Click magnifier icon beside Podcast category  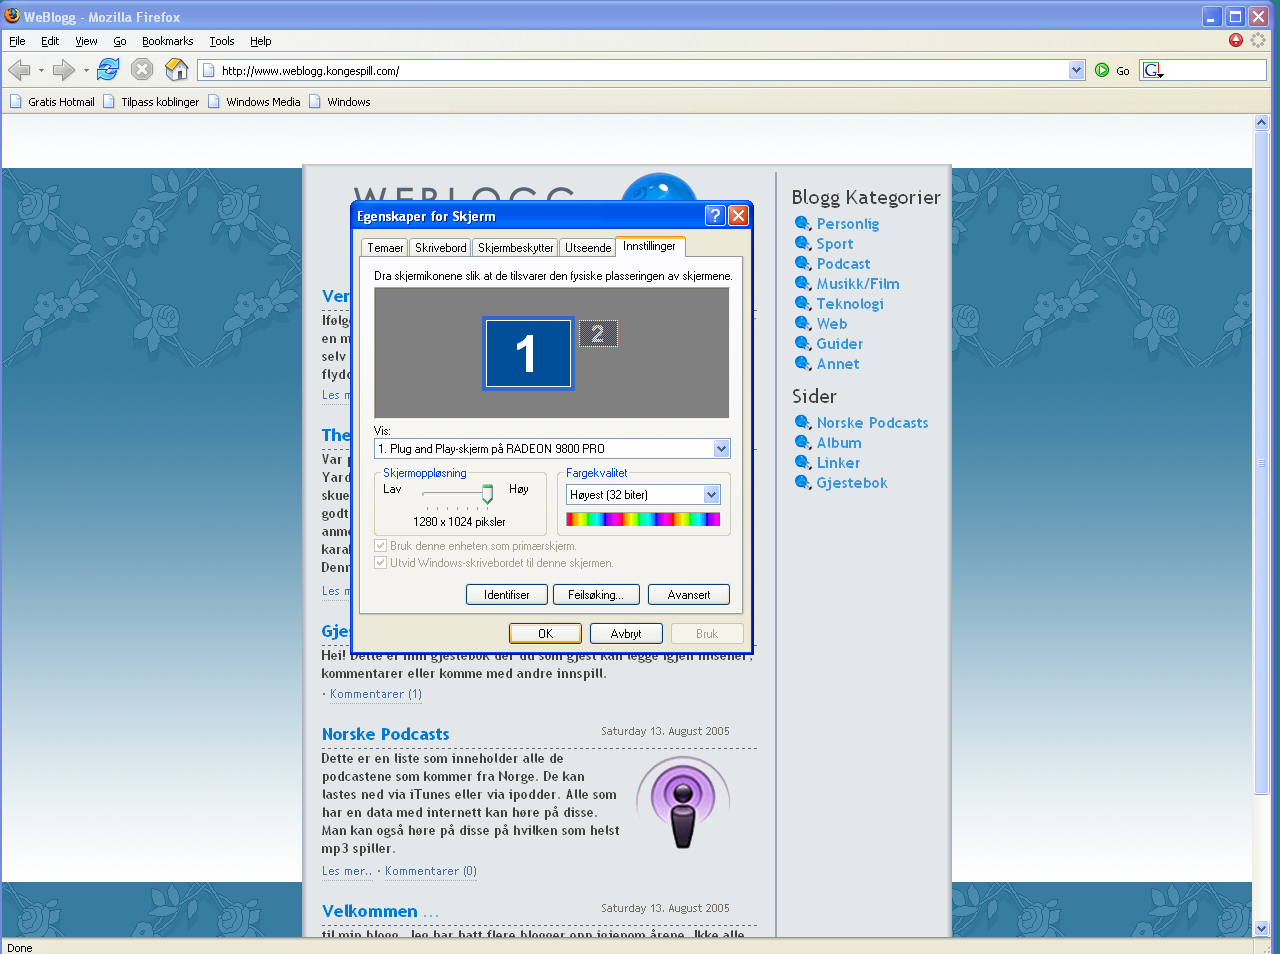(x=802, y=263)
